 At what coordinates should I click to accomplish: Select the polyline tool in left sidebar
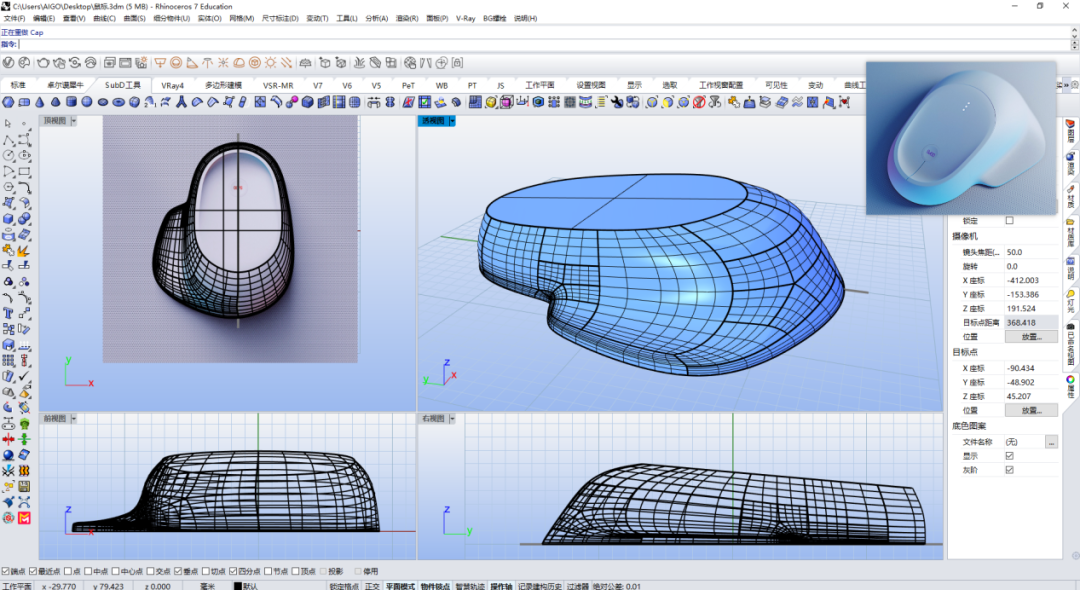8,140
